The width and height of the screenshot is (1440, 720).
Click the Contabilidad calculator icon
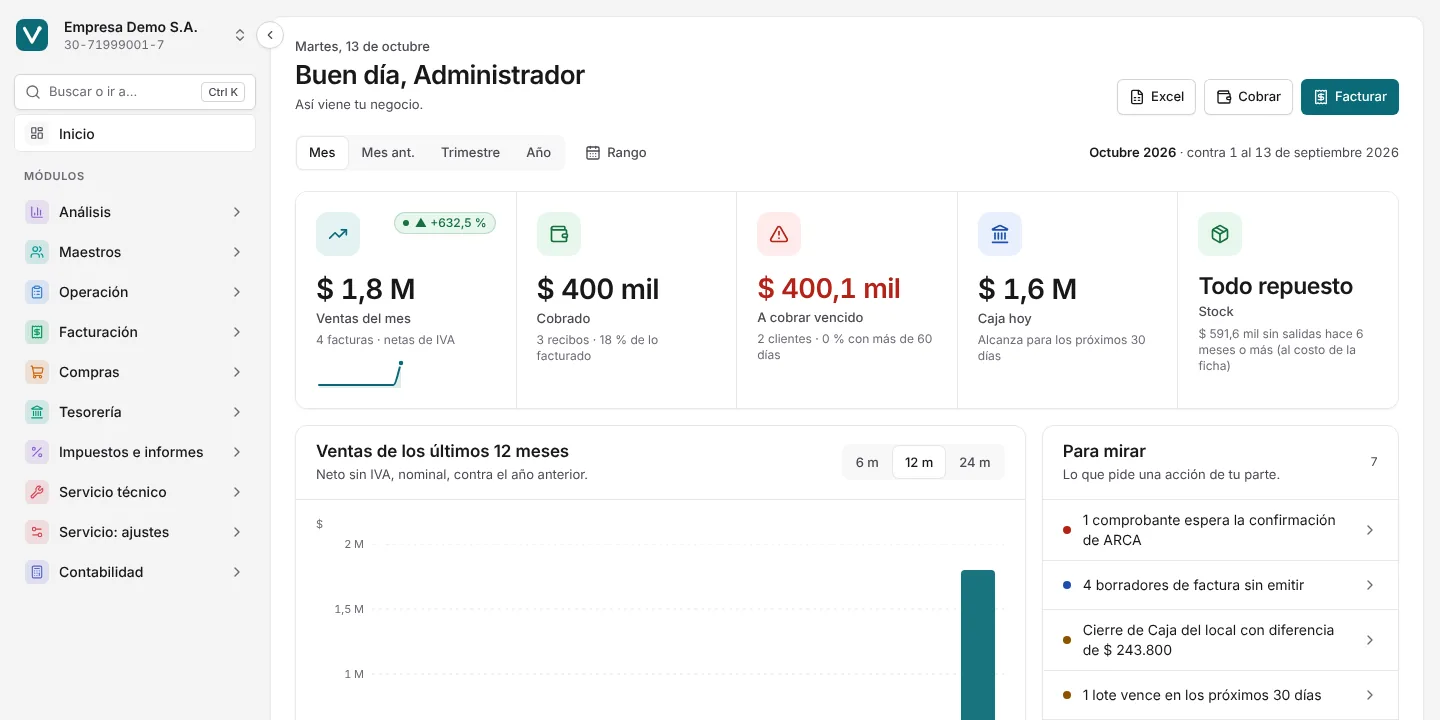(37, 572)
